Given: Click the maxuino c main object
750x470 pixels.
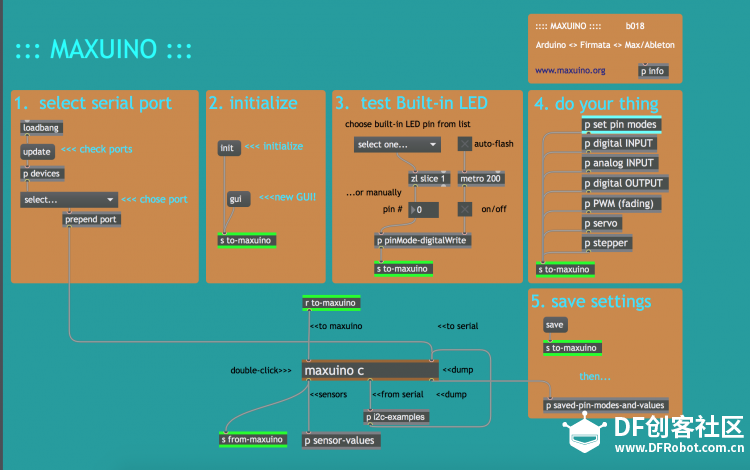Looking at the screenshot, I should 370,371.
